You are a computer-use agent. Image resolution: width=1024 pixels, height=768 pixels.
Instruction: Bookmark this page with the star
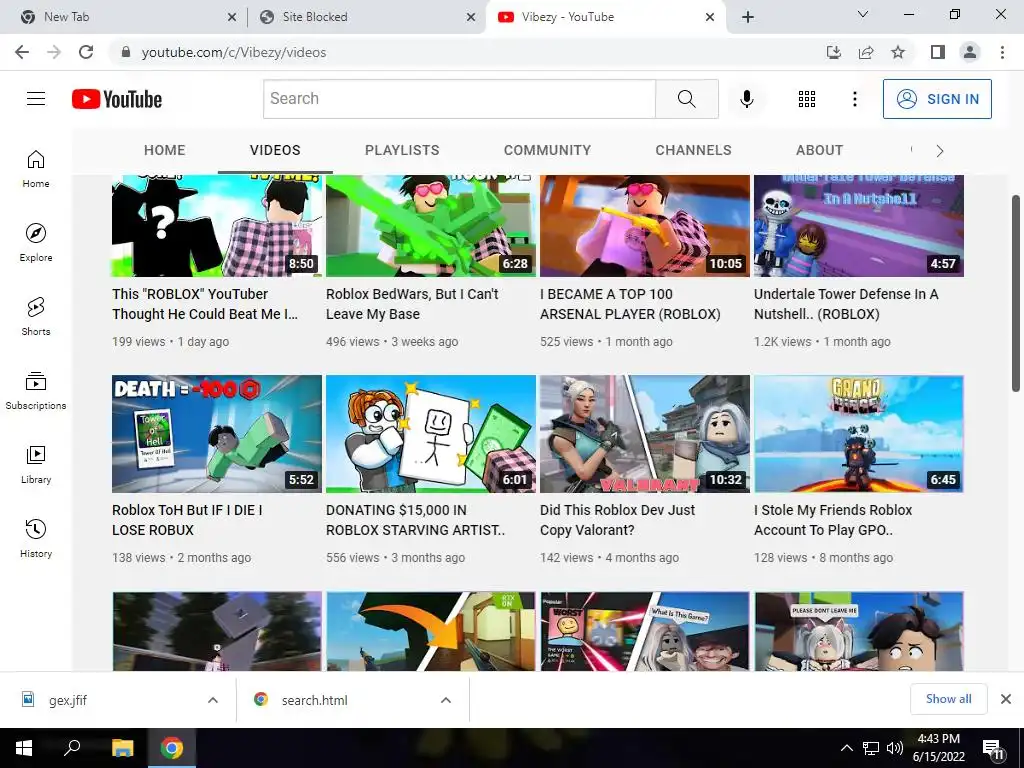[898, 52]
